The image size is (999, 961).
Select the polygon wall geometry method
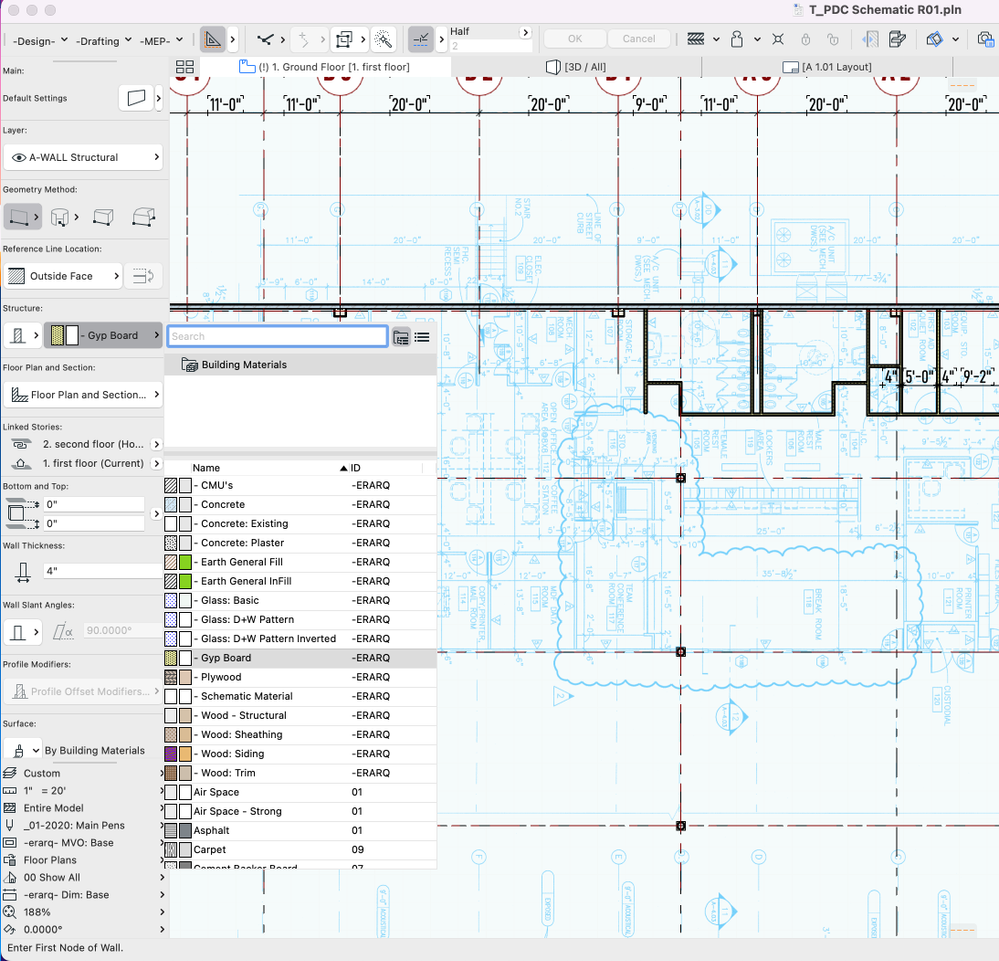[x=143, y=217]
